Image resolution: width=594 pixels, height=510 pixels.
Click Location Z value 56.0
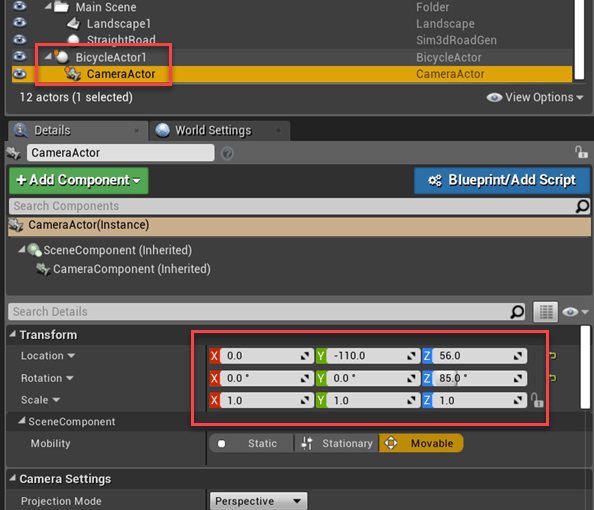tap(479, 356)
